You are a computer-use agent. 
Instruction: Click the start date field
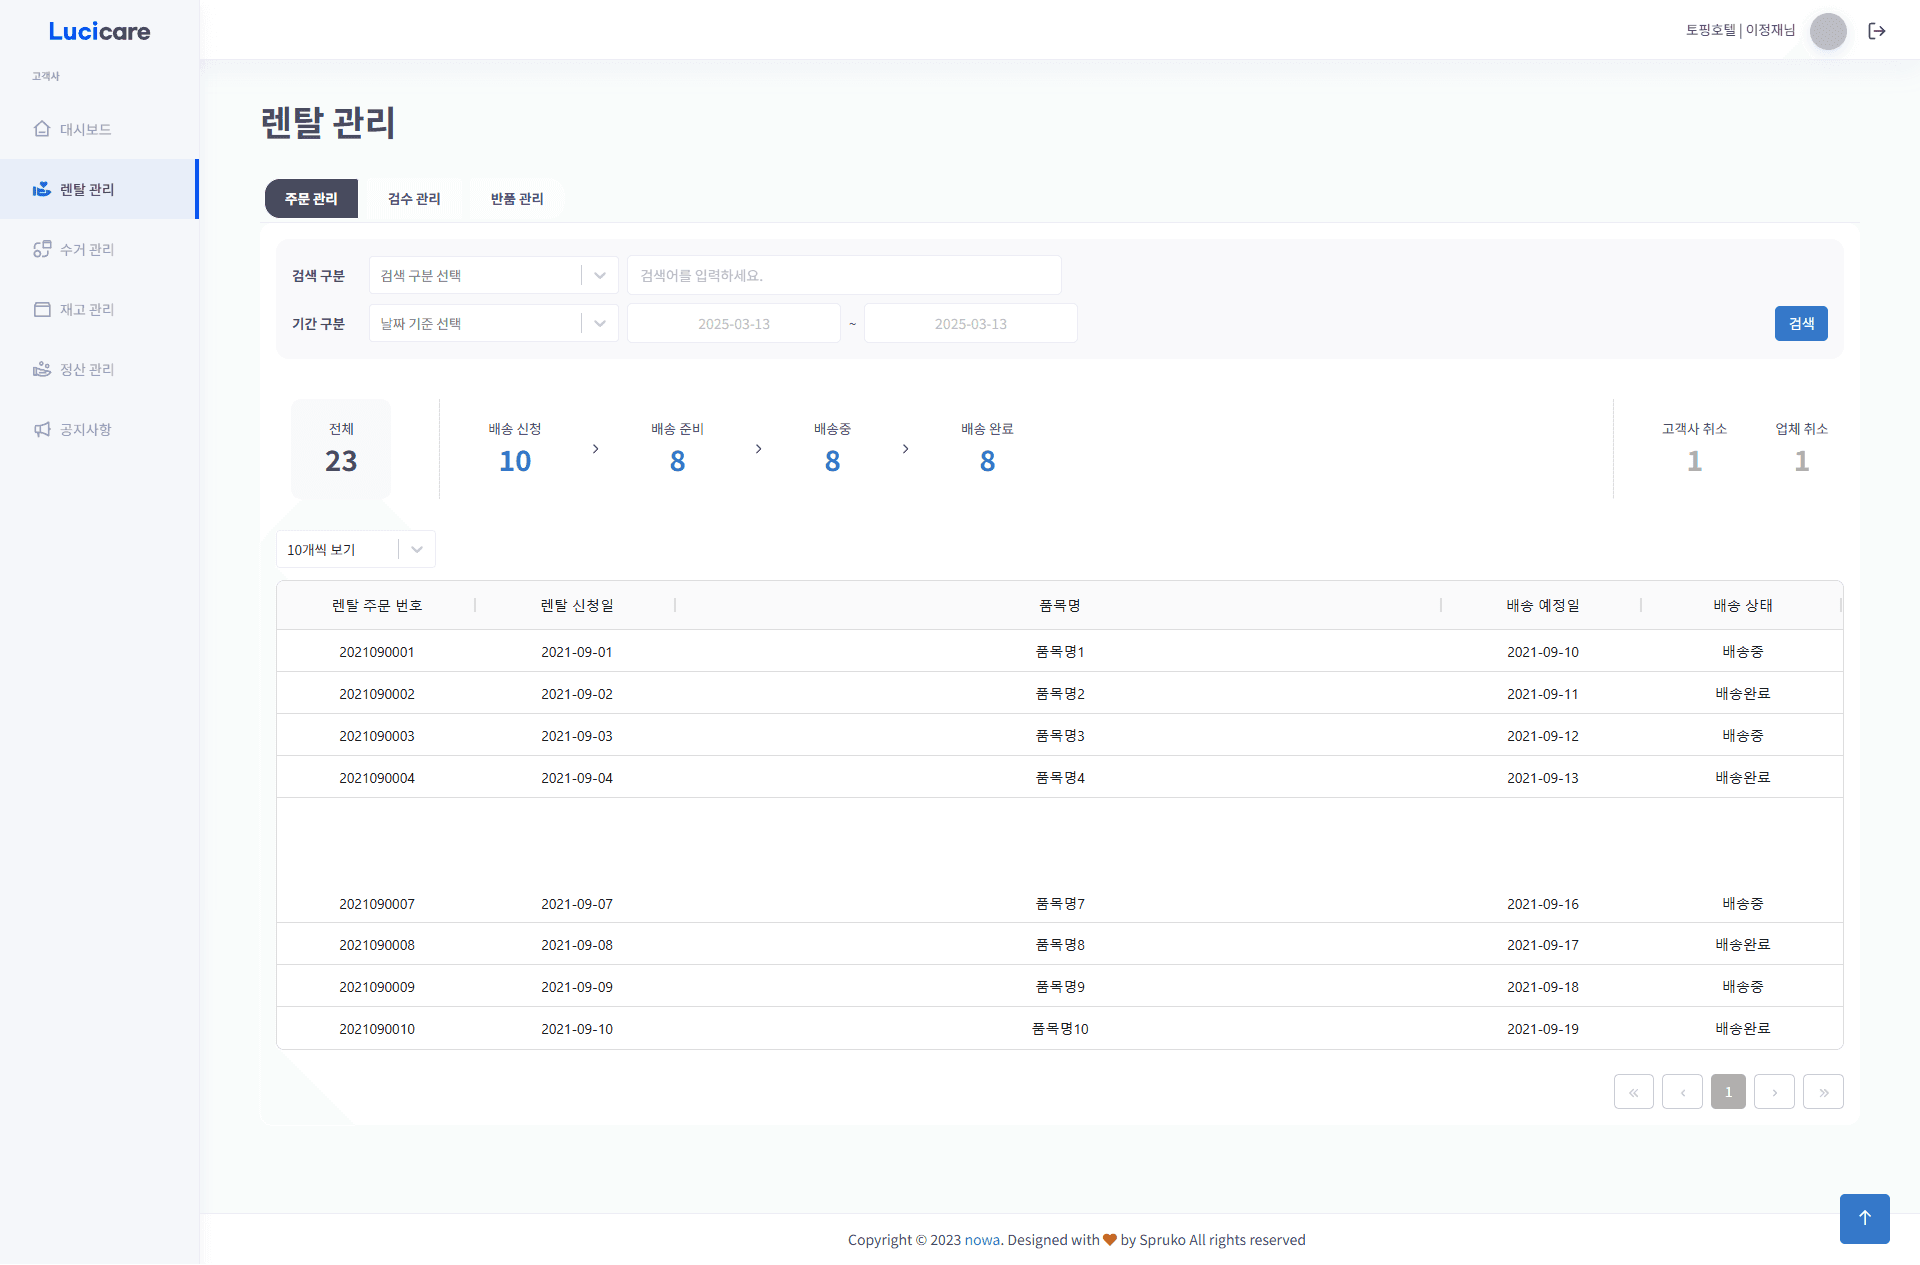point(733,324)
